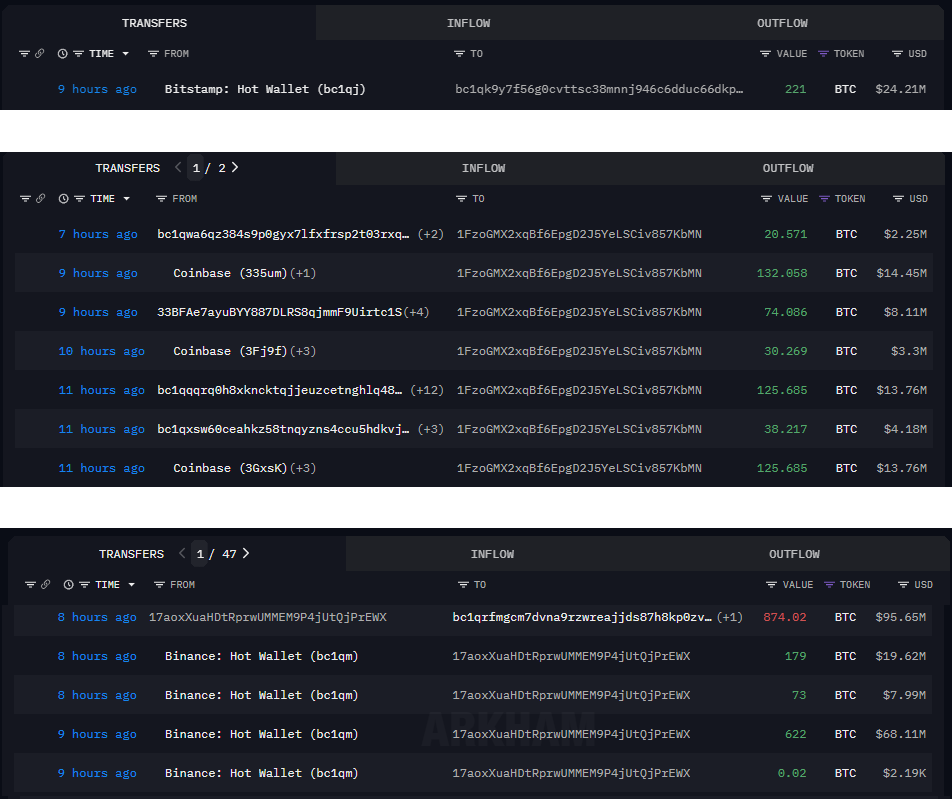
Task: Go to next page in 1 / 2 transfers
Action: click(x=235, y=168)
